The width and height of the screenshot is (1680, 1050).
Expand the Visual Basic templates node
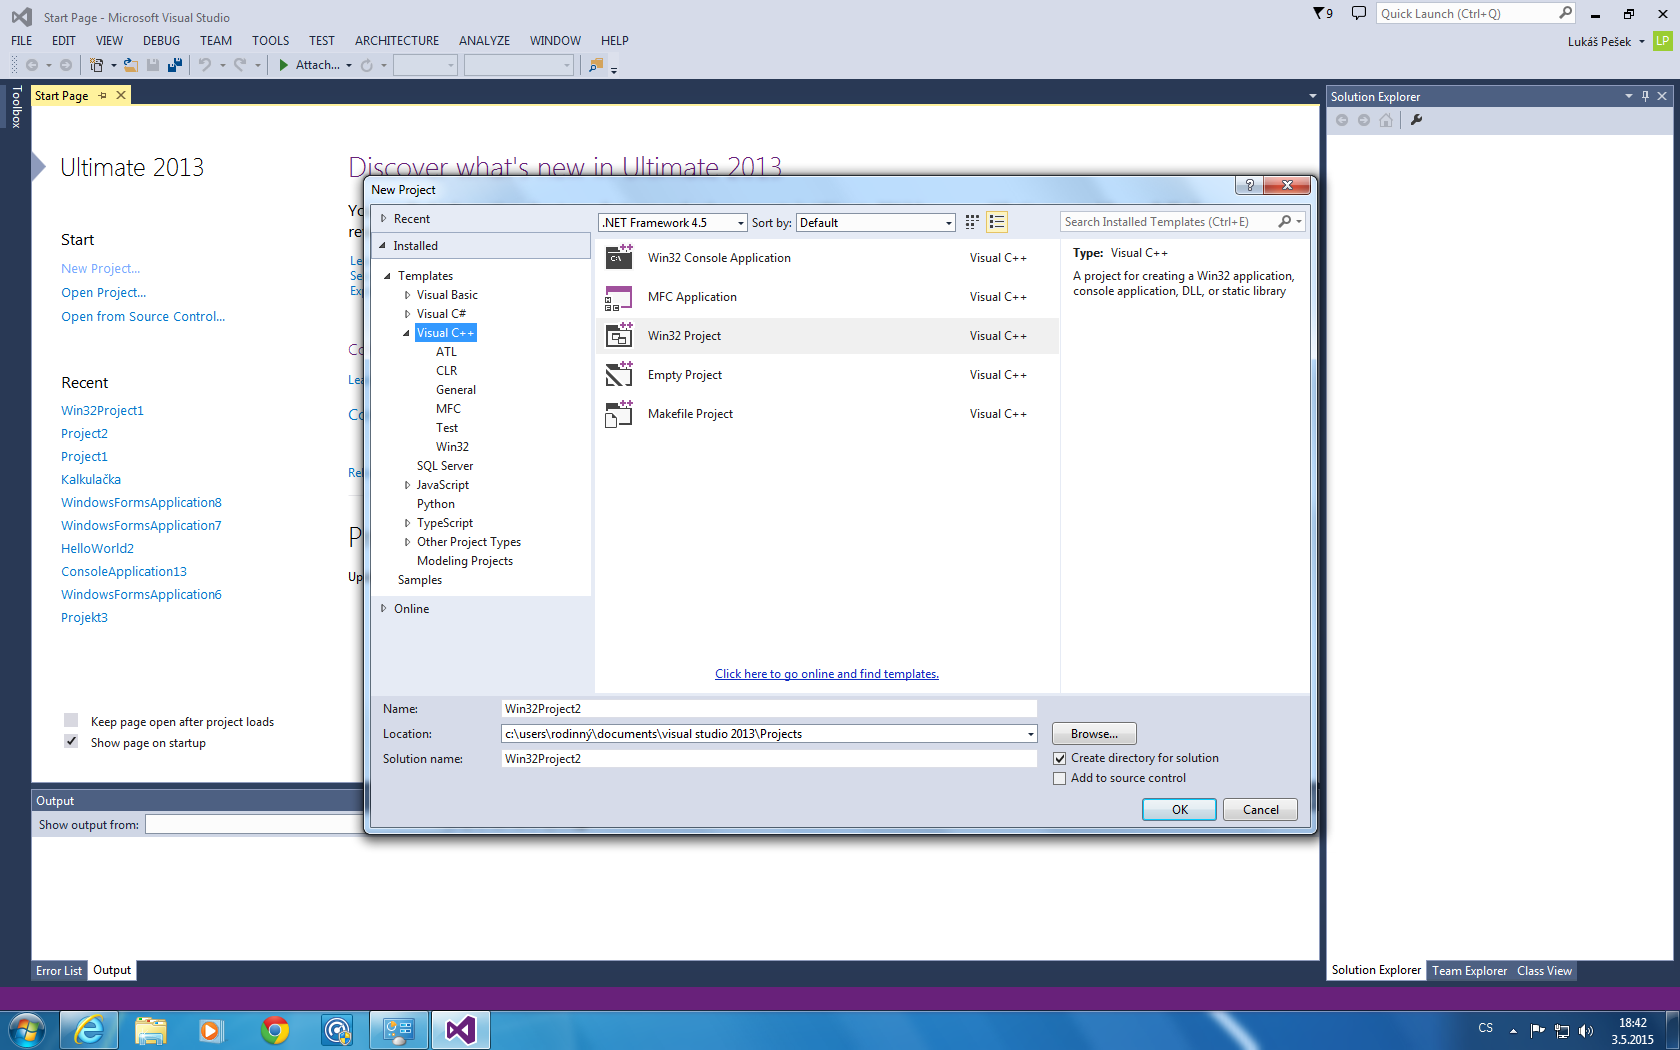pyautogui.click(x=407, y=295)
